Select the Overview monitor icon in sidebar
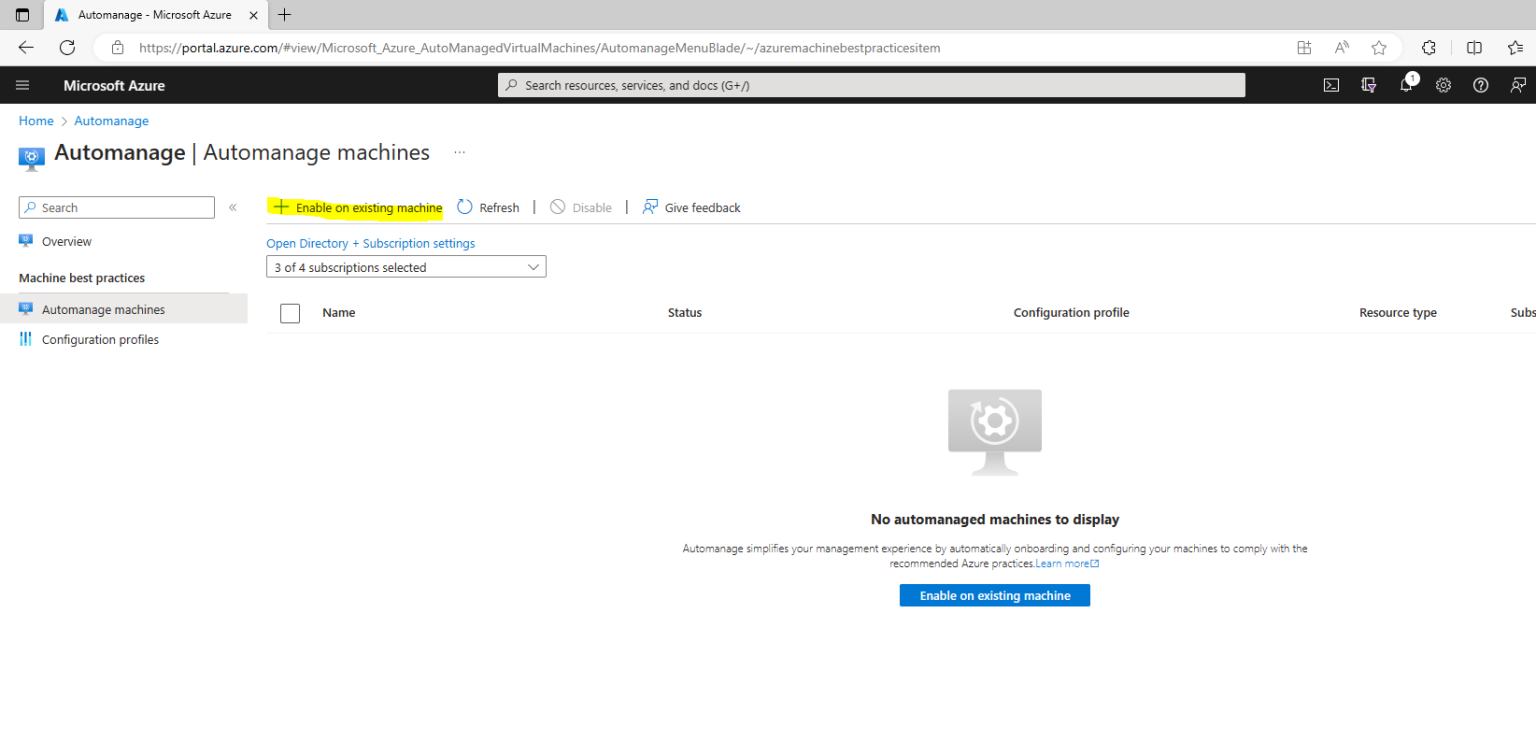1536x742 pixels. pos(24,241)
